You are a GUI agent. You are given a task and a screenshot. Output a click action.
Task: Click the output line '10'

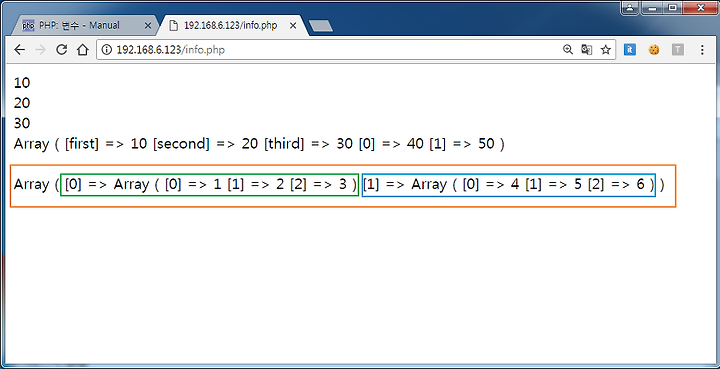pyautogui.click(x=22, y=83)
